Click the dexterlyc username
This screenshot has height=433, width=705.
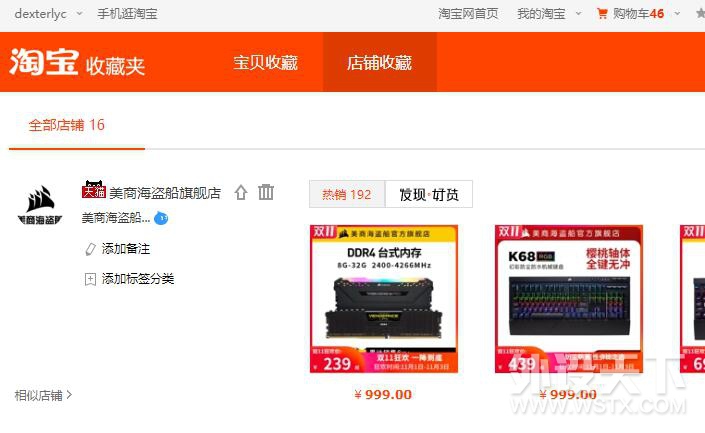pos(40,14)
